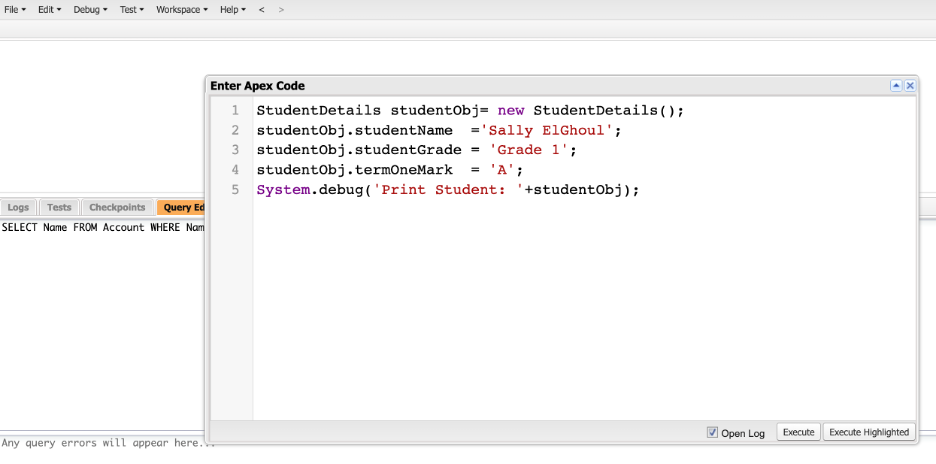The height and width of the screenshot is (464, 936).
Task: Expand the Edit dropdown menu
Action: pos(49,9)
